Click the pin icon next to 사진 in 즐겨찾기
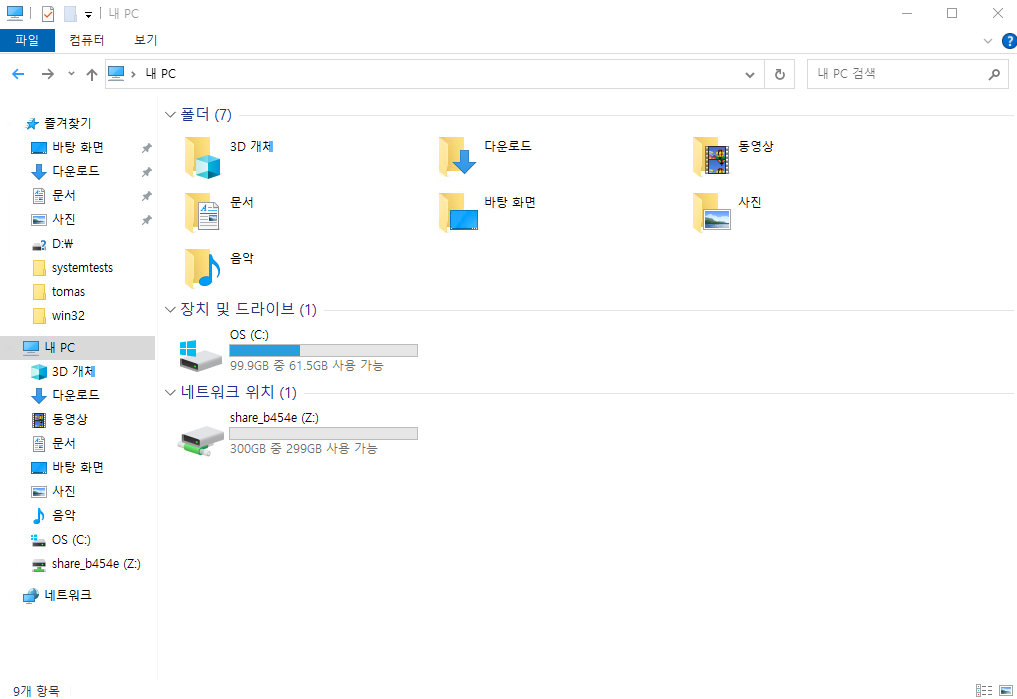The height and width of the screenshot is (699, 1017). [147, 220]
